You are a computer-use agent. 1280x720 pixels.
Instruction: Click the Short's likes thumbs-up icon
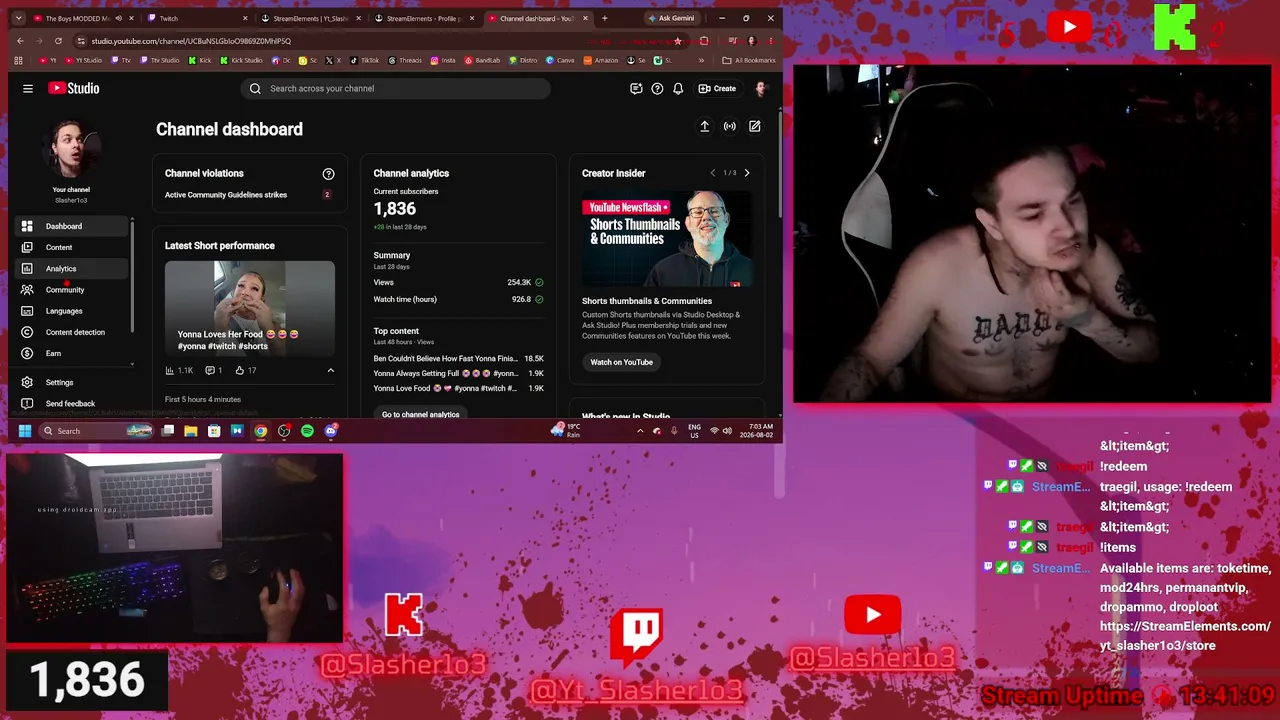coord(240,370)
